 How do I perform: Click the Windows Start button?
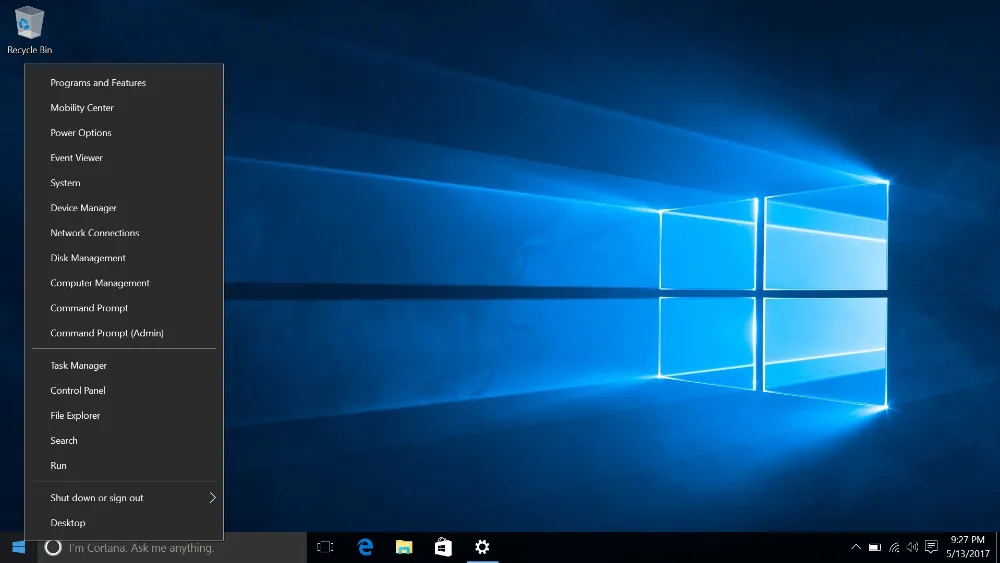pyautogui.click(x=18, y=548)
